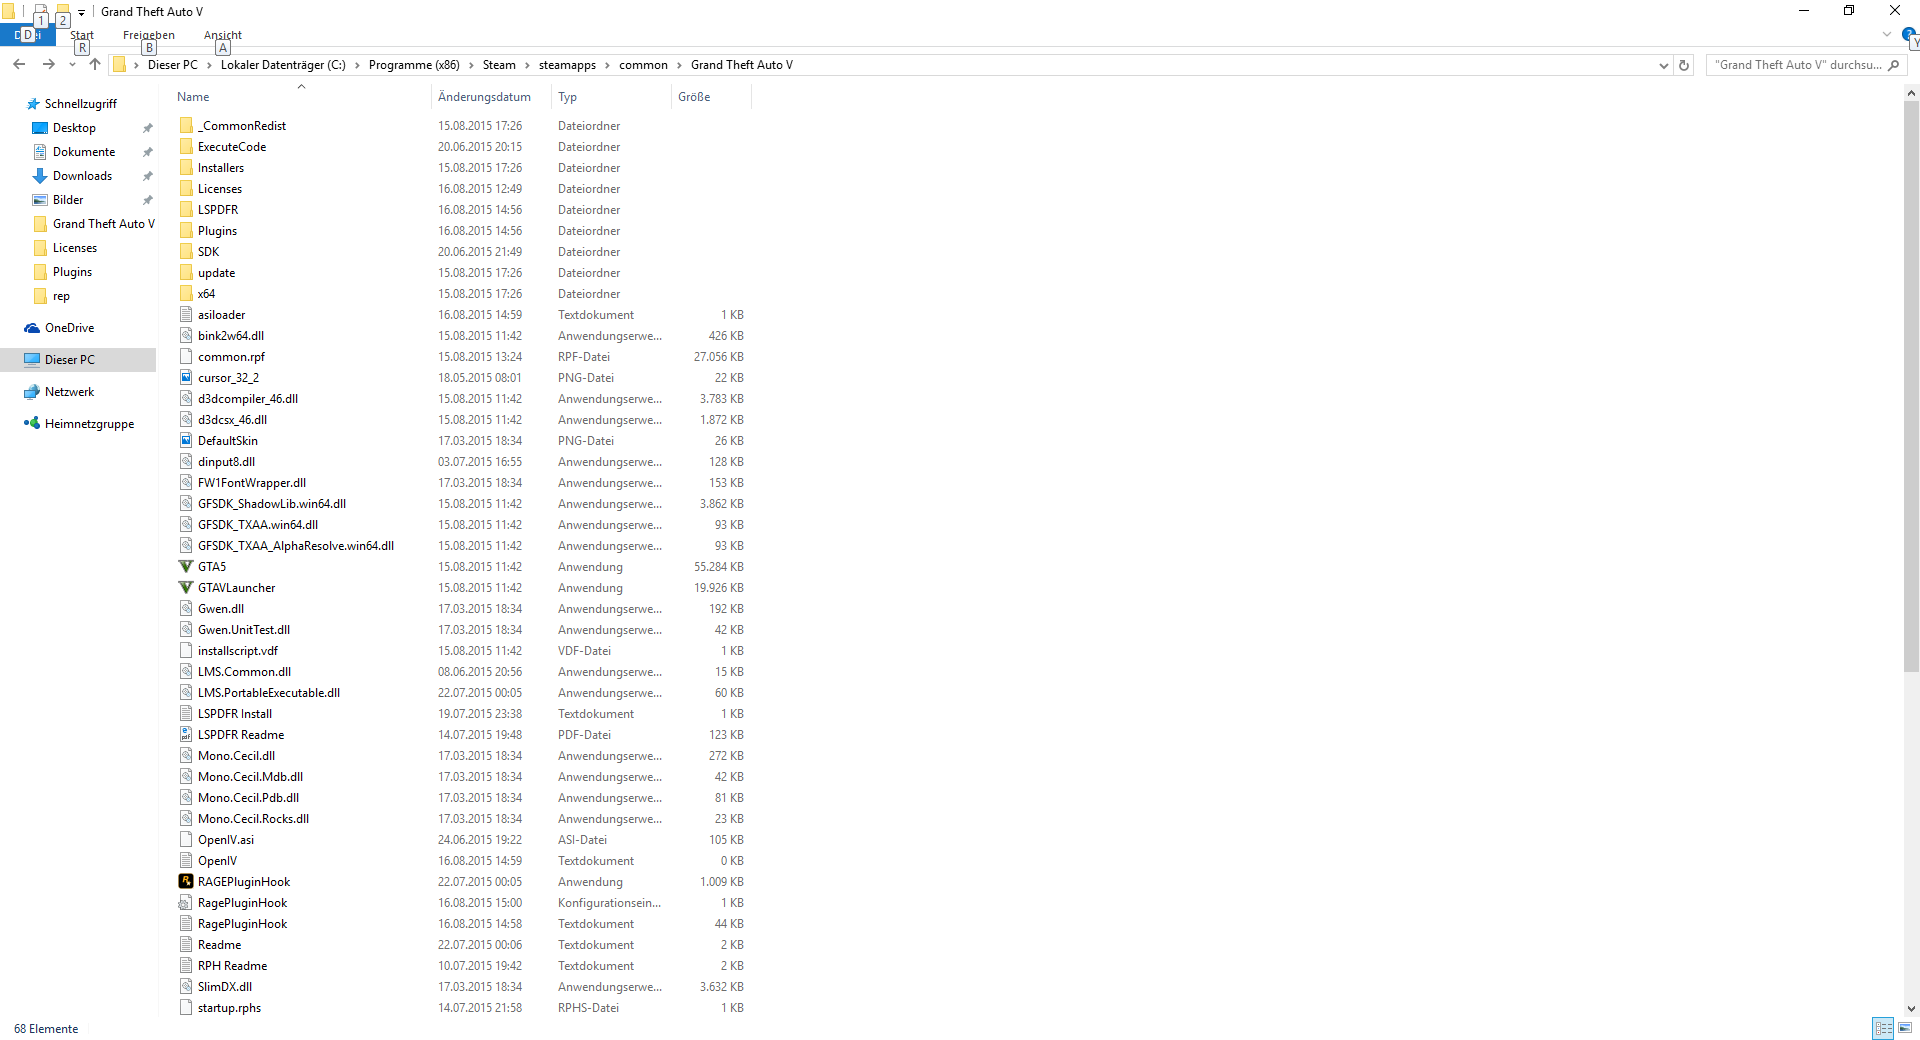The image size is (1920, 1040).
Task: Open the Start ribbon tab
Action: [x=82, y=35]
